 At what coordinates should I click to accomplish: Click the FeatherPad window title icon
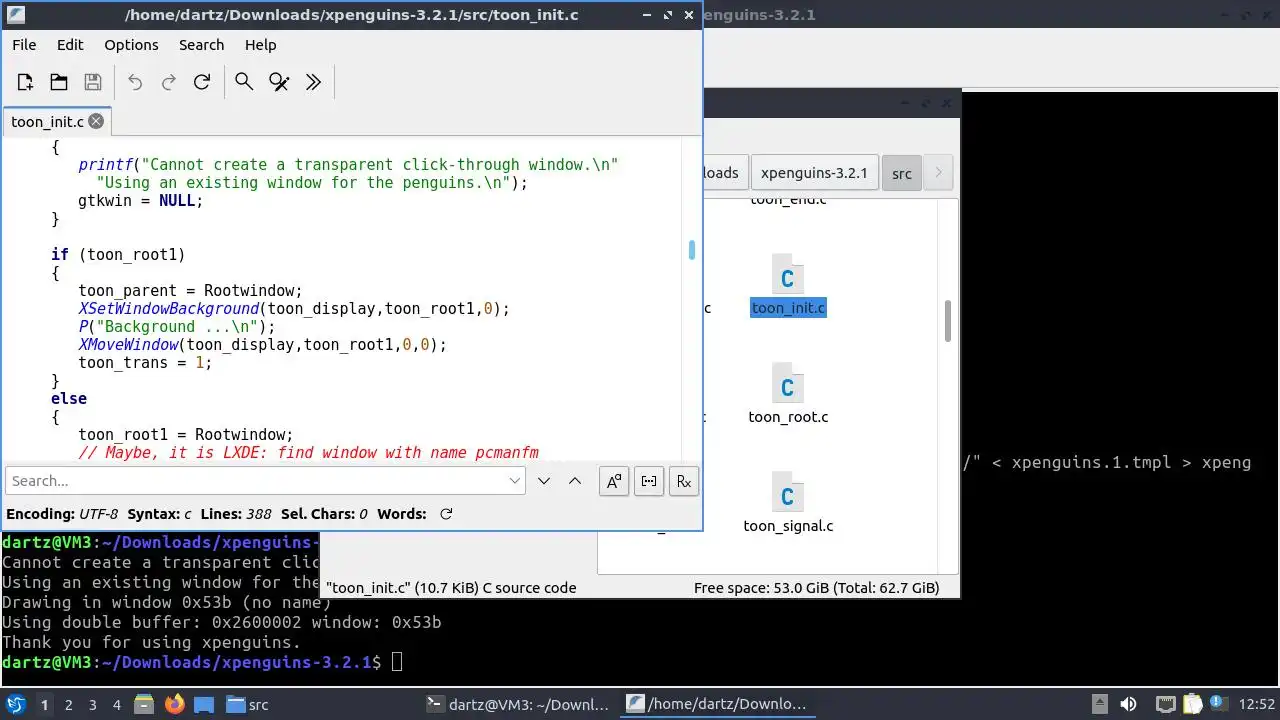pos(15,15)
